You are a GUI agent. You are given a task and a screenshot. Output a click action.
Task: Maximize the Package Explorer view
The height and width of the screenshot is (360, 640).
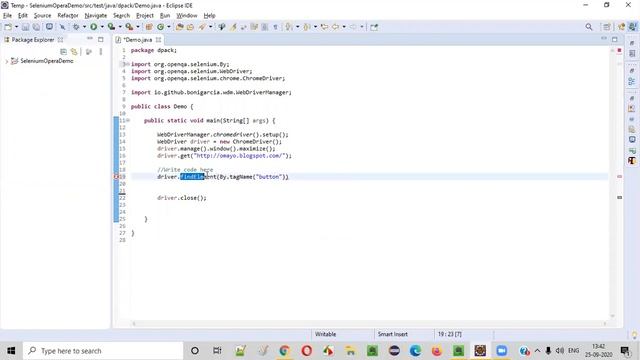(x=101, y=39)
